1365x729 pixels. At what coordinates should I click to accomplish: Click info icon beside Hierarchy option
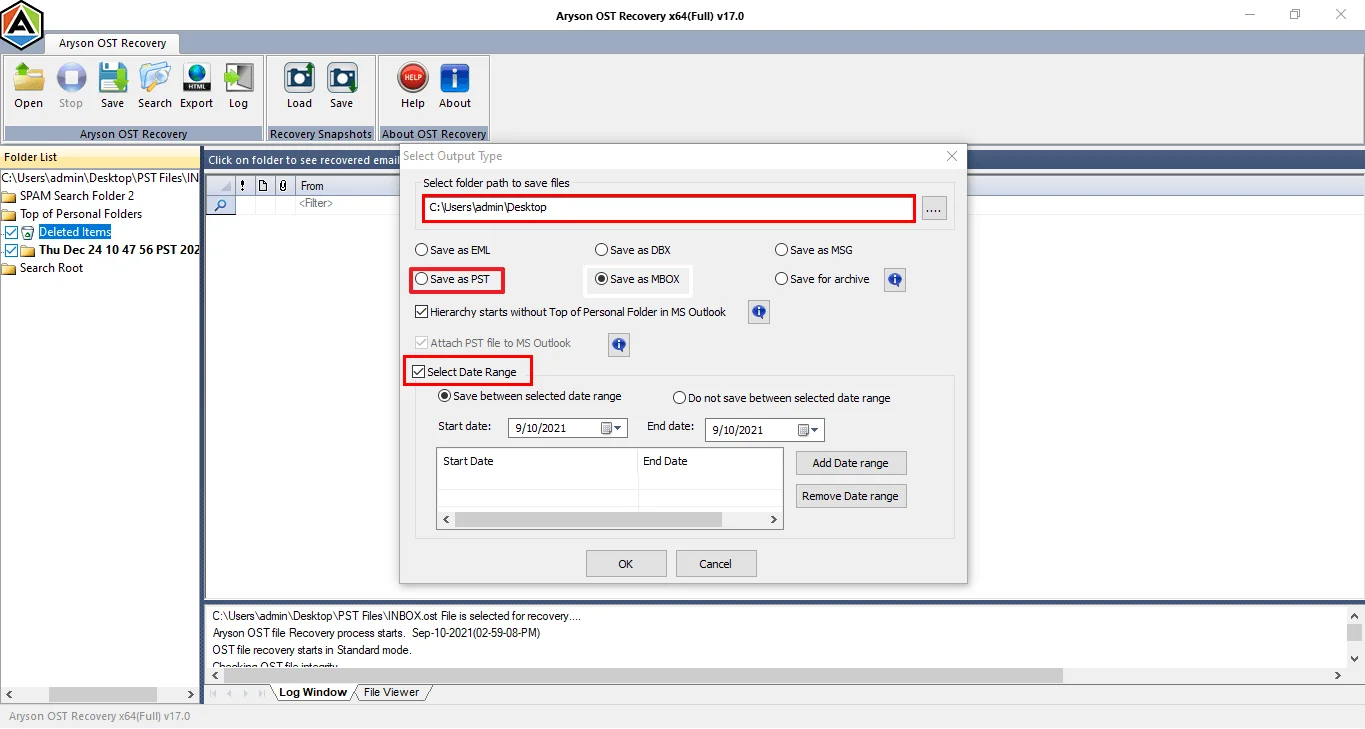tap(759, 313)
